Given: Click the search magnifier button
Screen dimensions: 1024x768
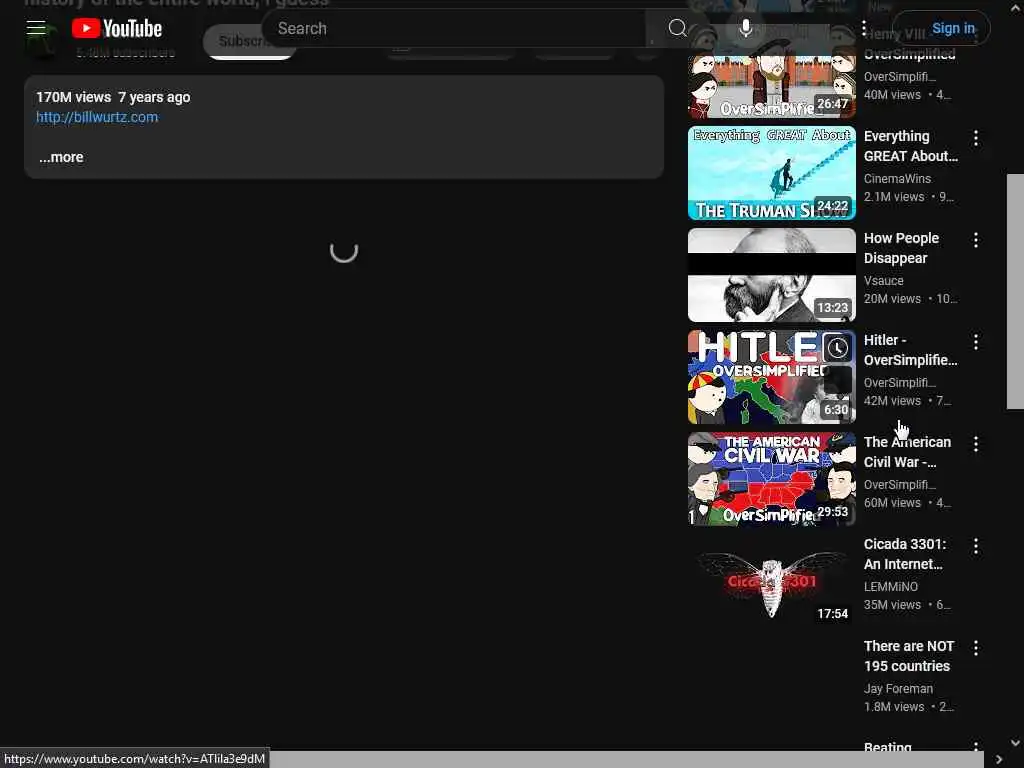Looking at the screenshot, I should tap(678, 28).
